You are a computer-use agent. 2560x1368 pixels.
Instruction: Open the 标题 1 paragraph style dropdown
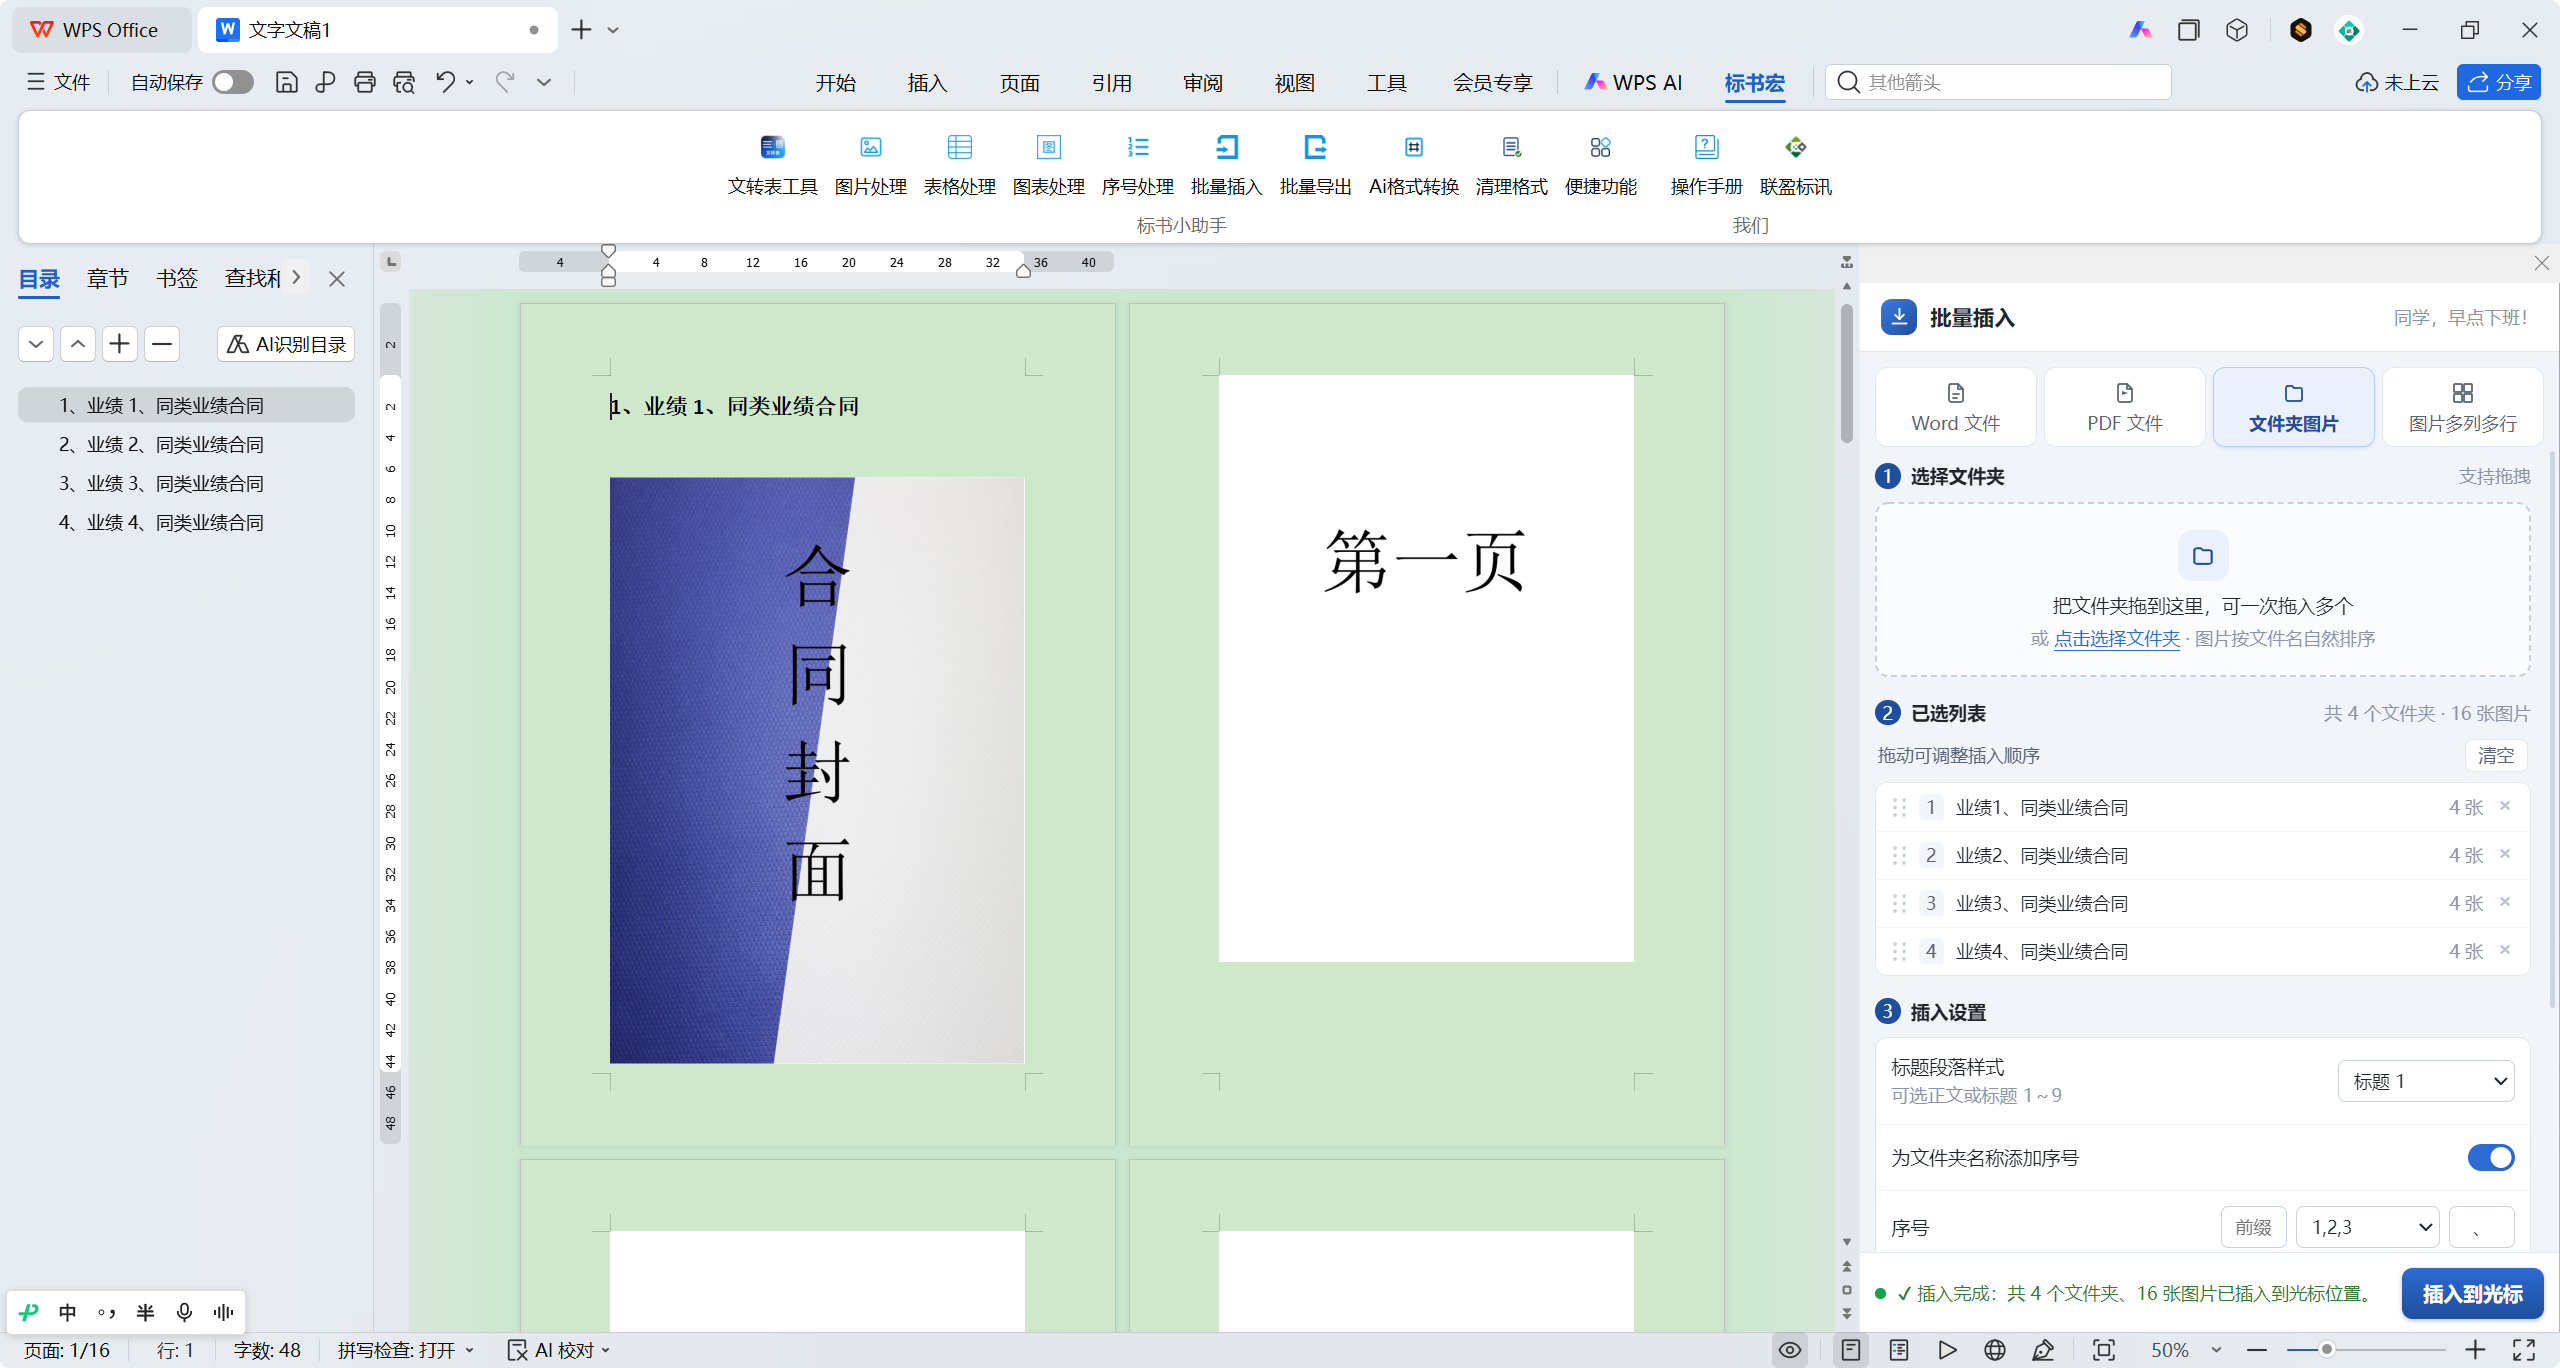click(2425, 1080)
